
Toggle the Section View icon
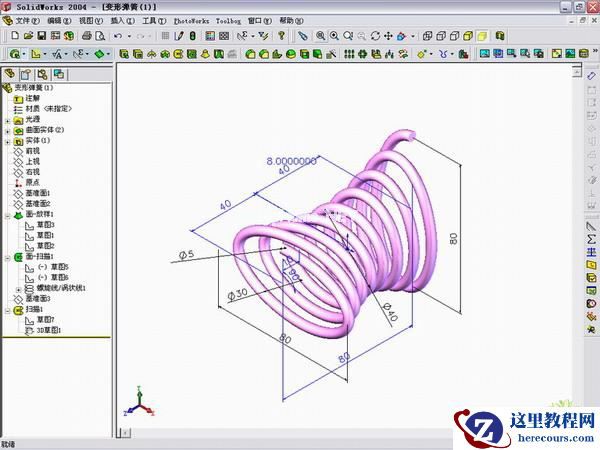(x=499, y=36)
